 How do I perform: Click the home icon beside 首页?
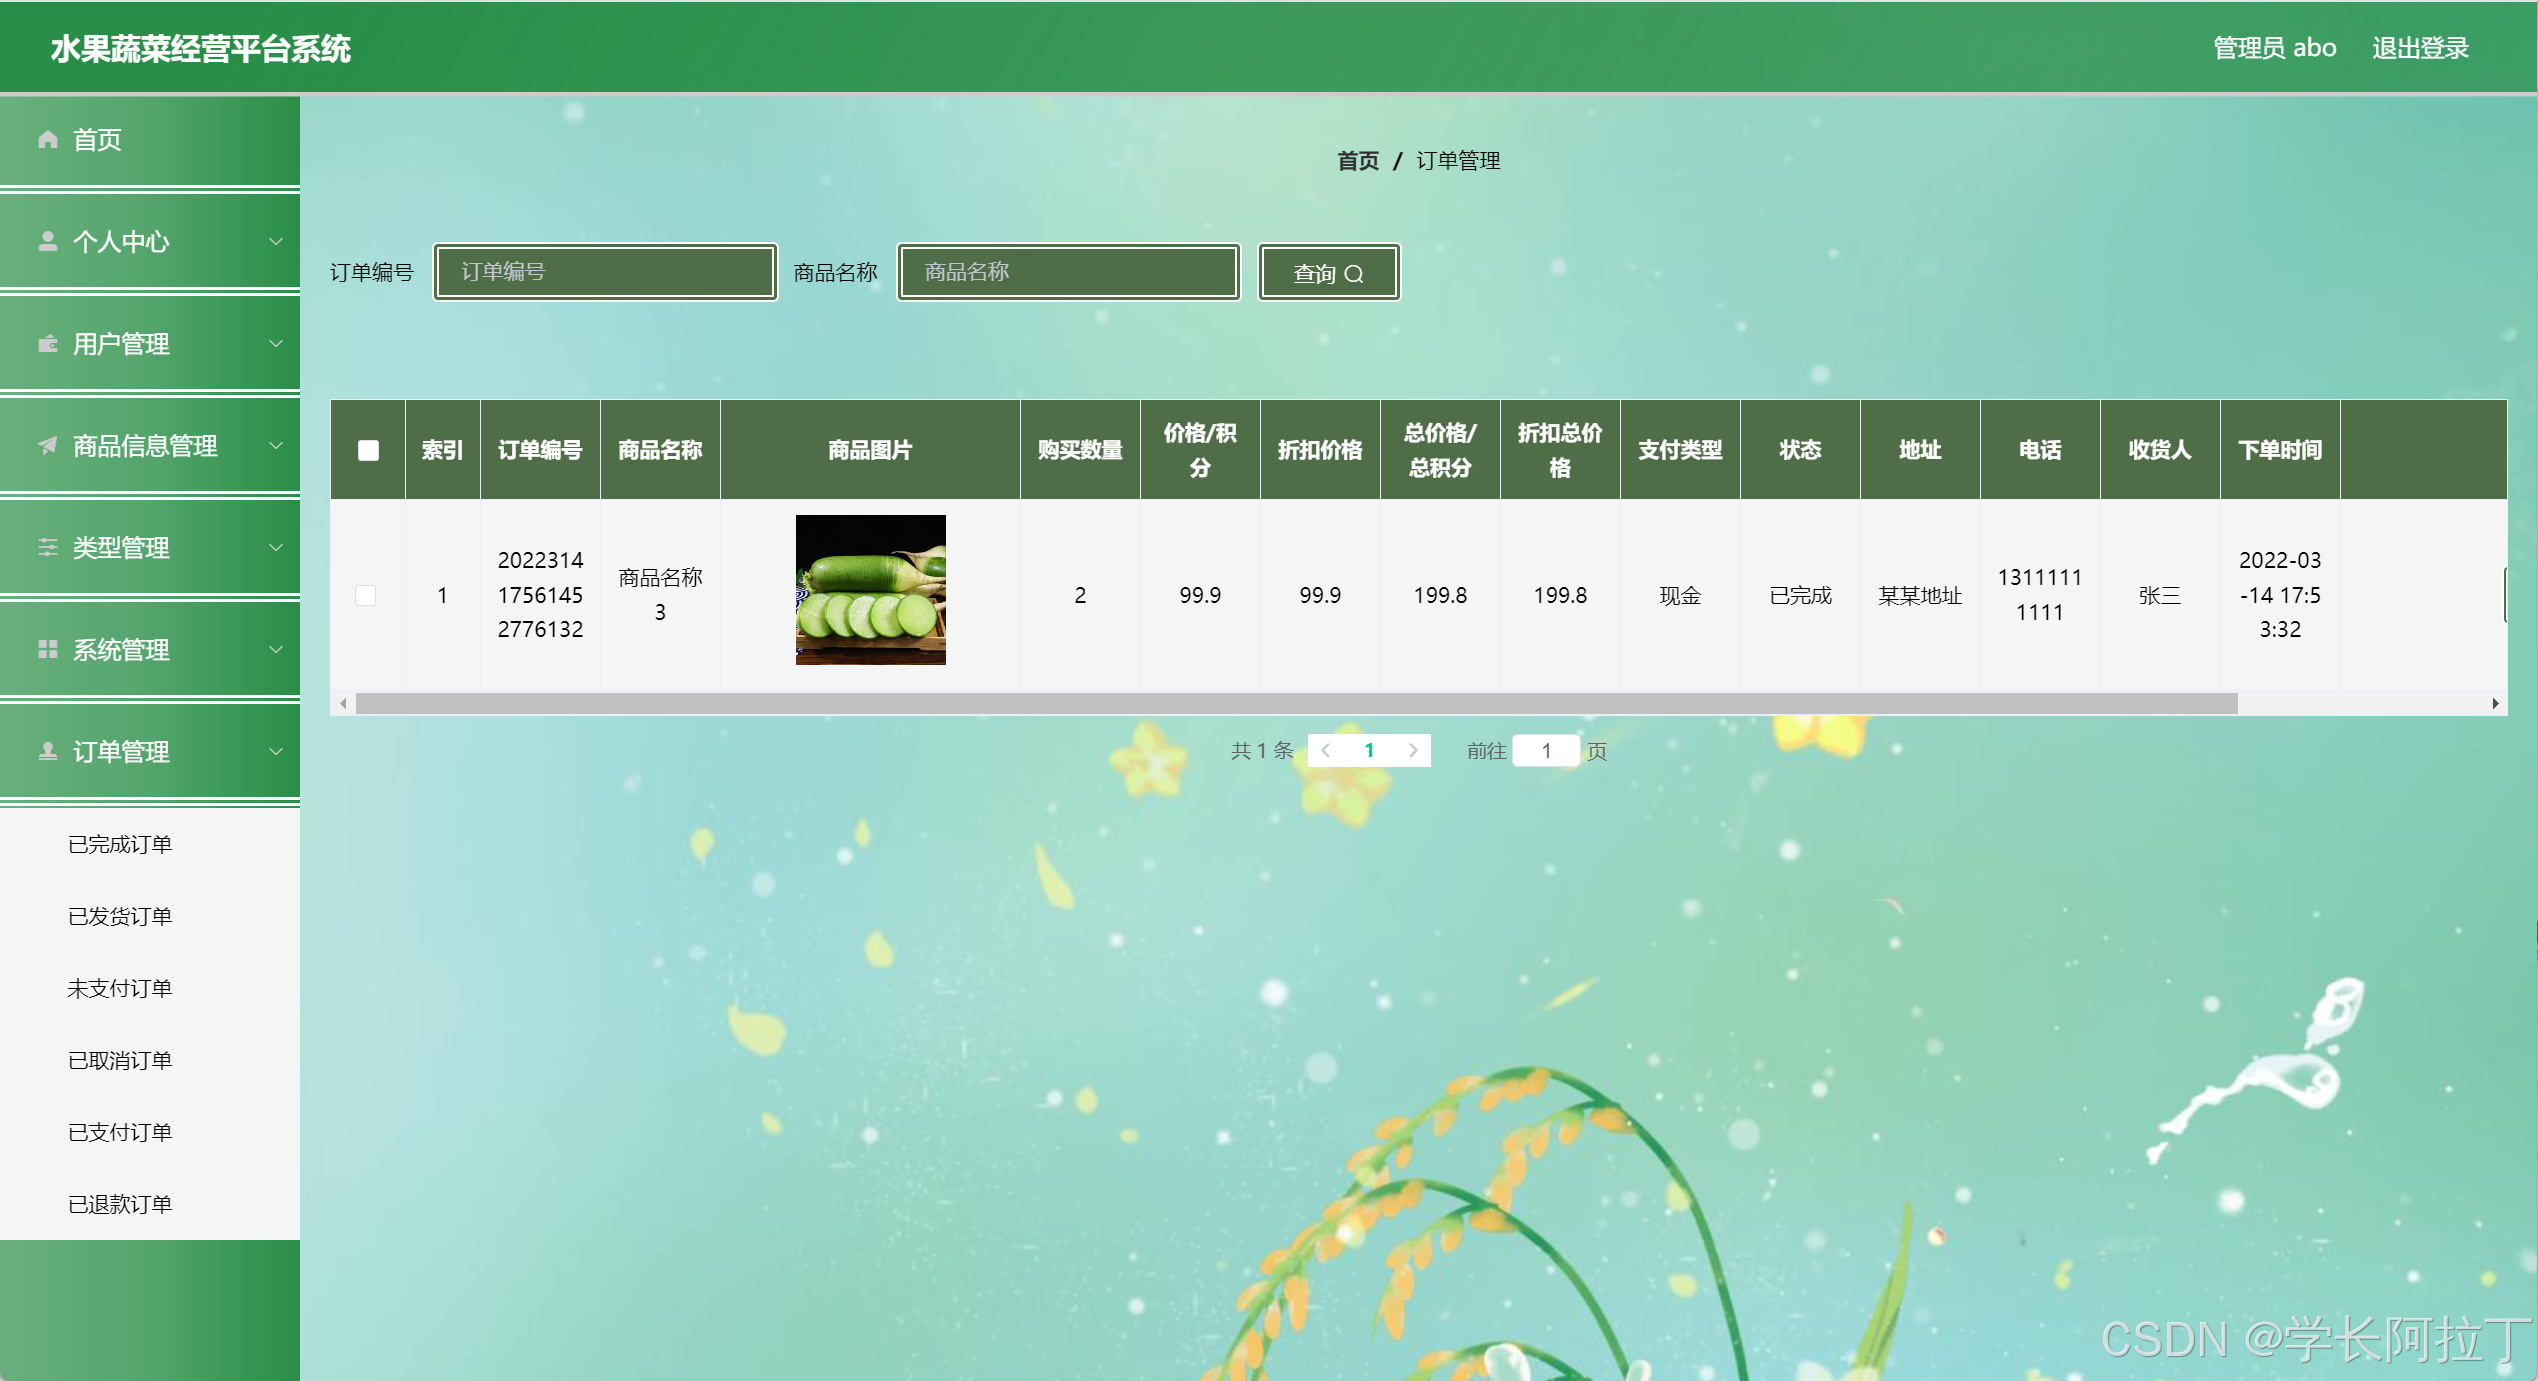[x=47, y=140]
